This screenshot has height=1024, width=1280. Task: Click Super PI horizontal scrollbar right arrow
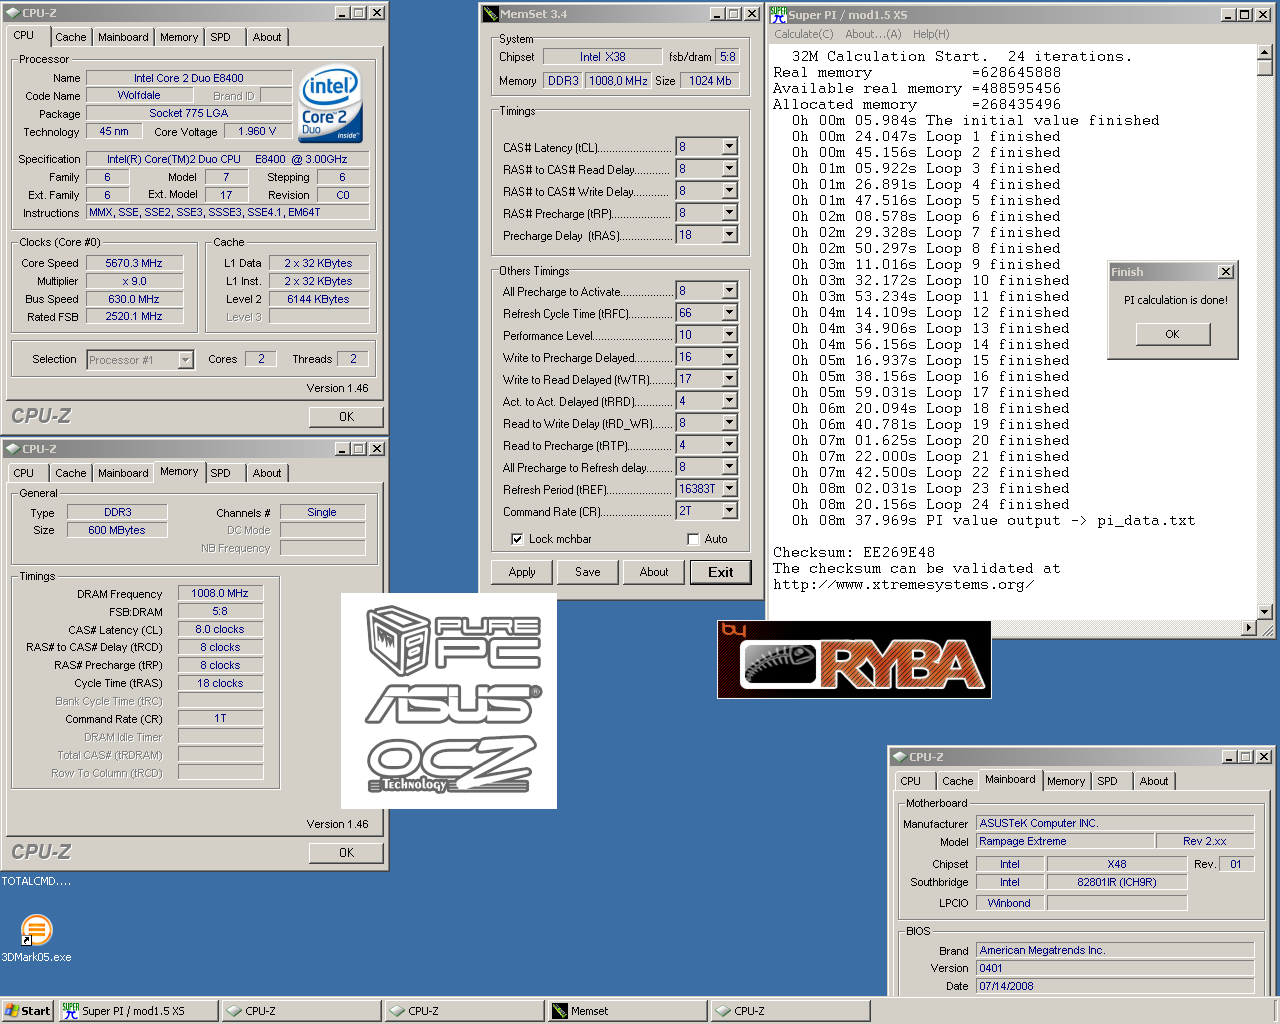1249,628
